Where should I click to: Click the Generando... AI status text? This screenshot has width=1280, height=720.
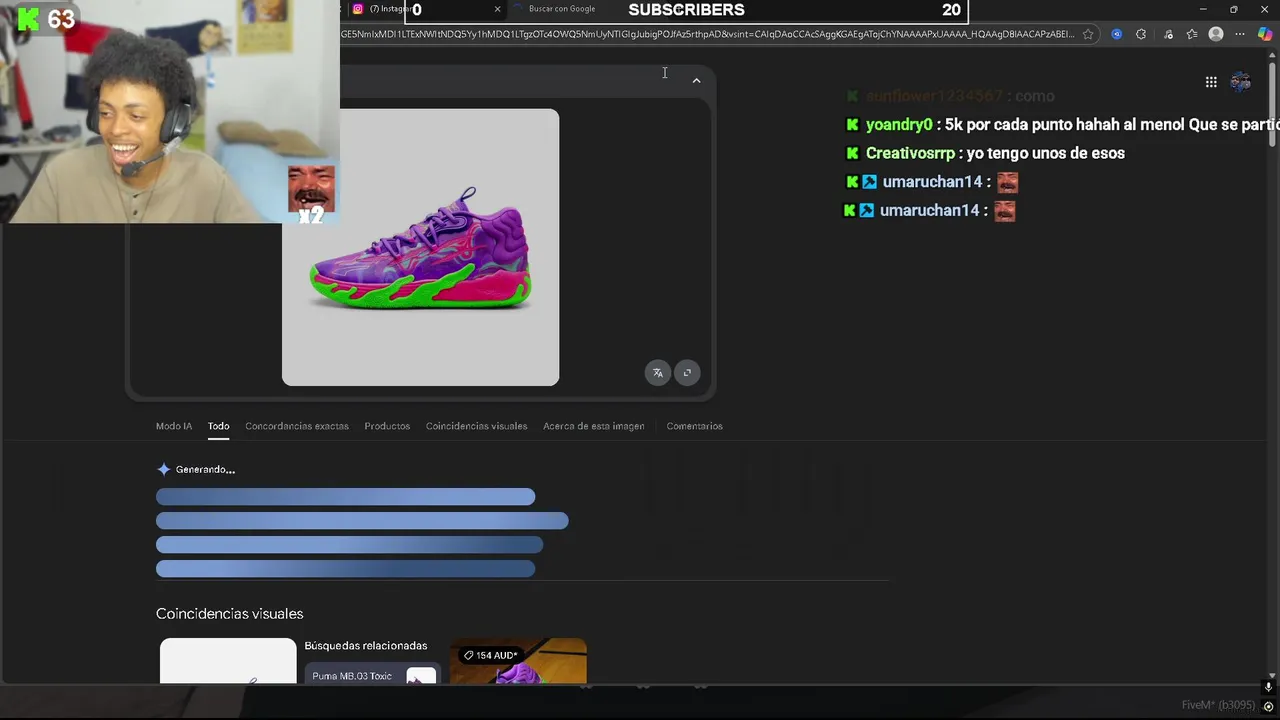205,469
